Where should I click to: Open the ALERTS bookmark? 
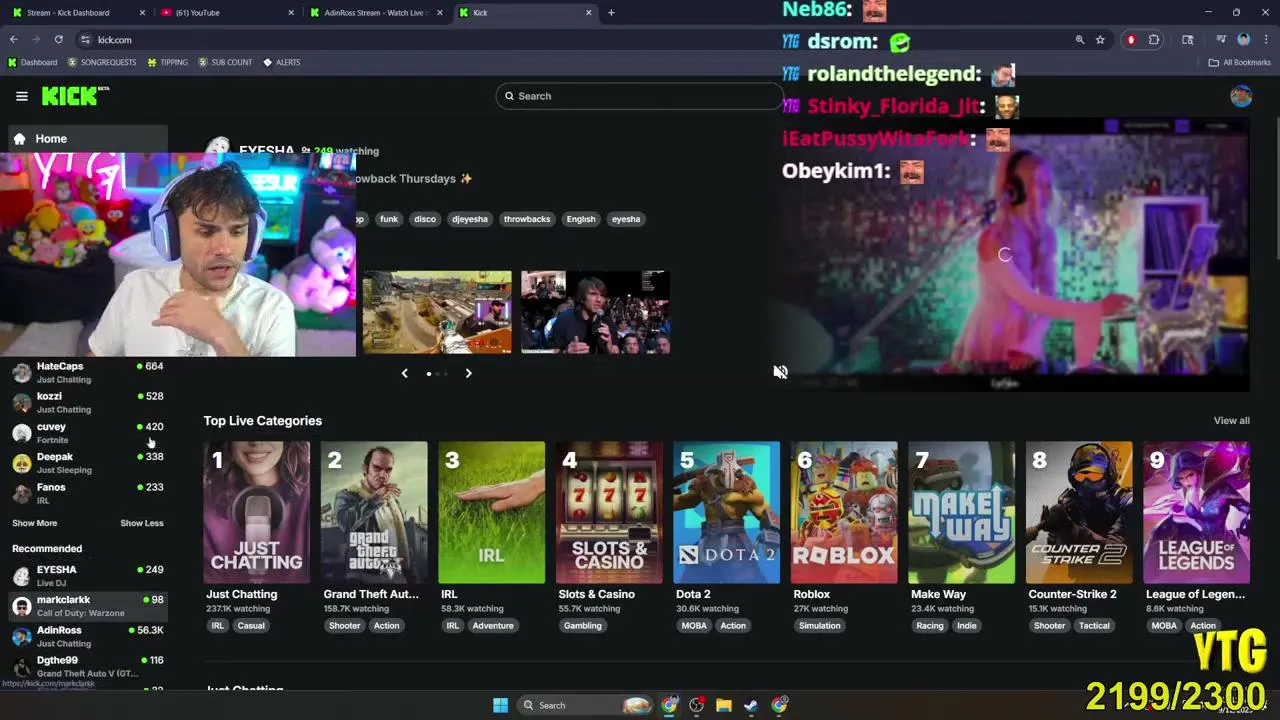(281, 62)
